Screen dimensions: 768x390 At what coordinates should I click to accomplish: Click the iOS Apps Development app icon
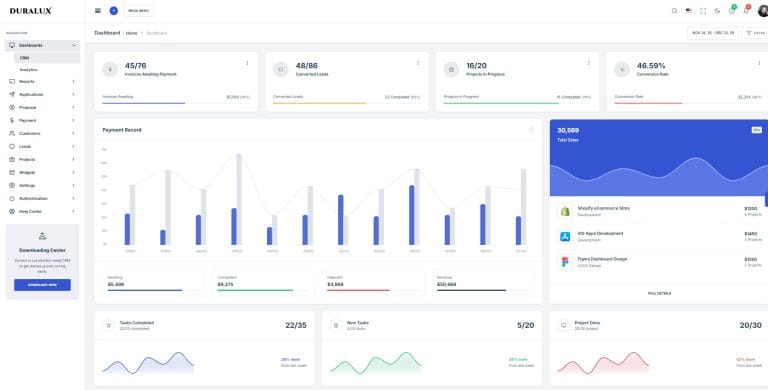(x=565, y=237)
